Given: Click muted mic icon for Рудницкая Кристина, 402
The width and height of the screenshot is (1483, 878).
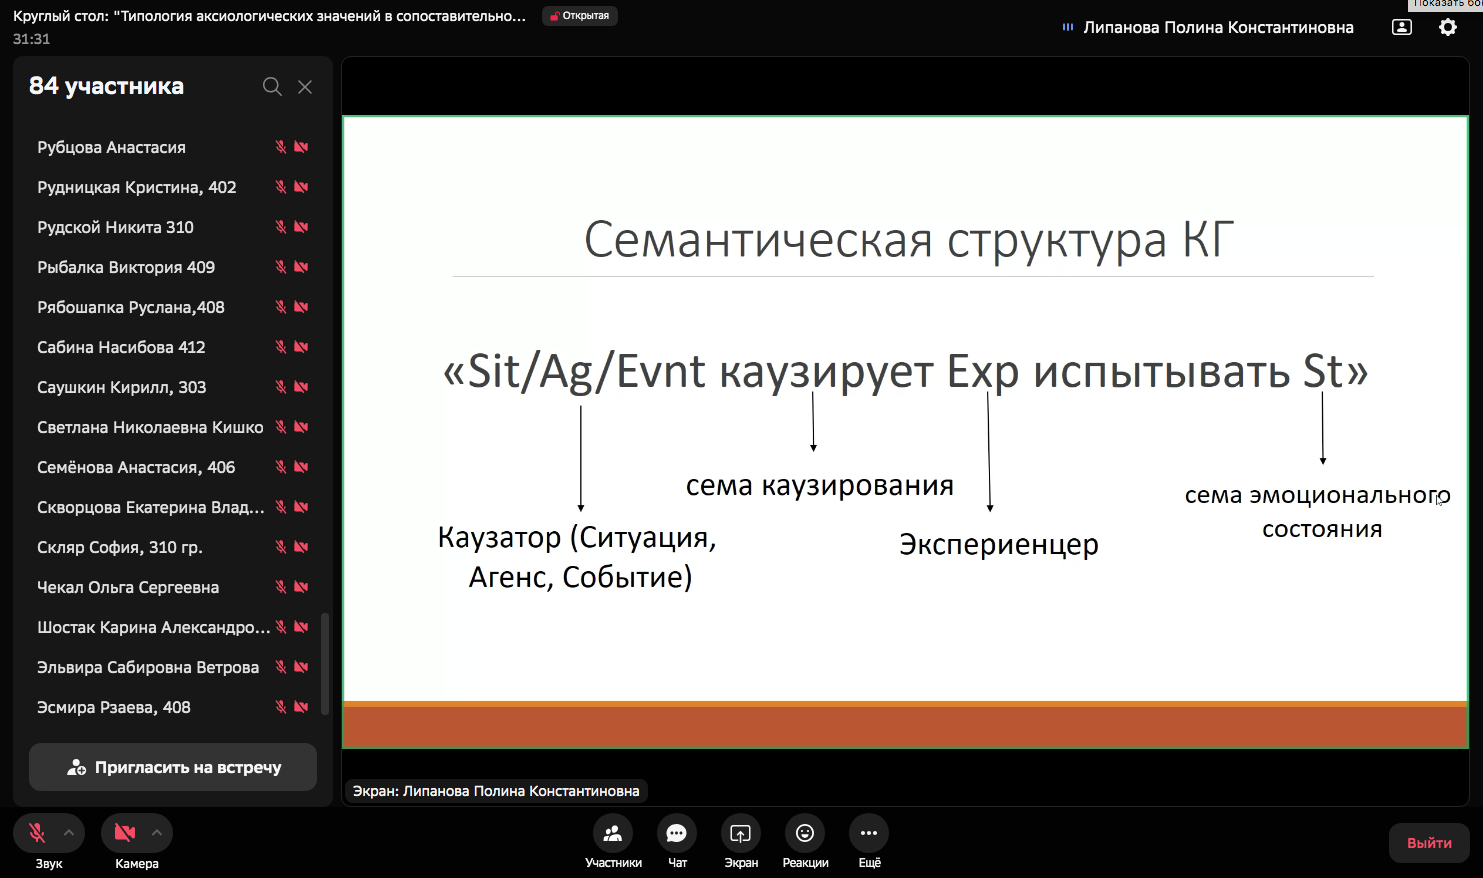Looking at the screenshot, I should coord(281,187).
